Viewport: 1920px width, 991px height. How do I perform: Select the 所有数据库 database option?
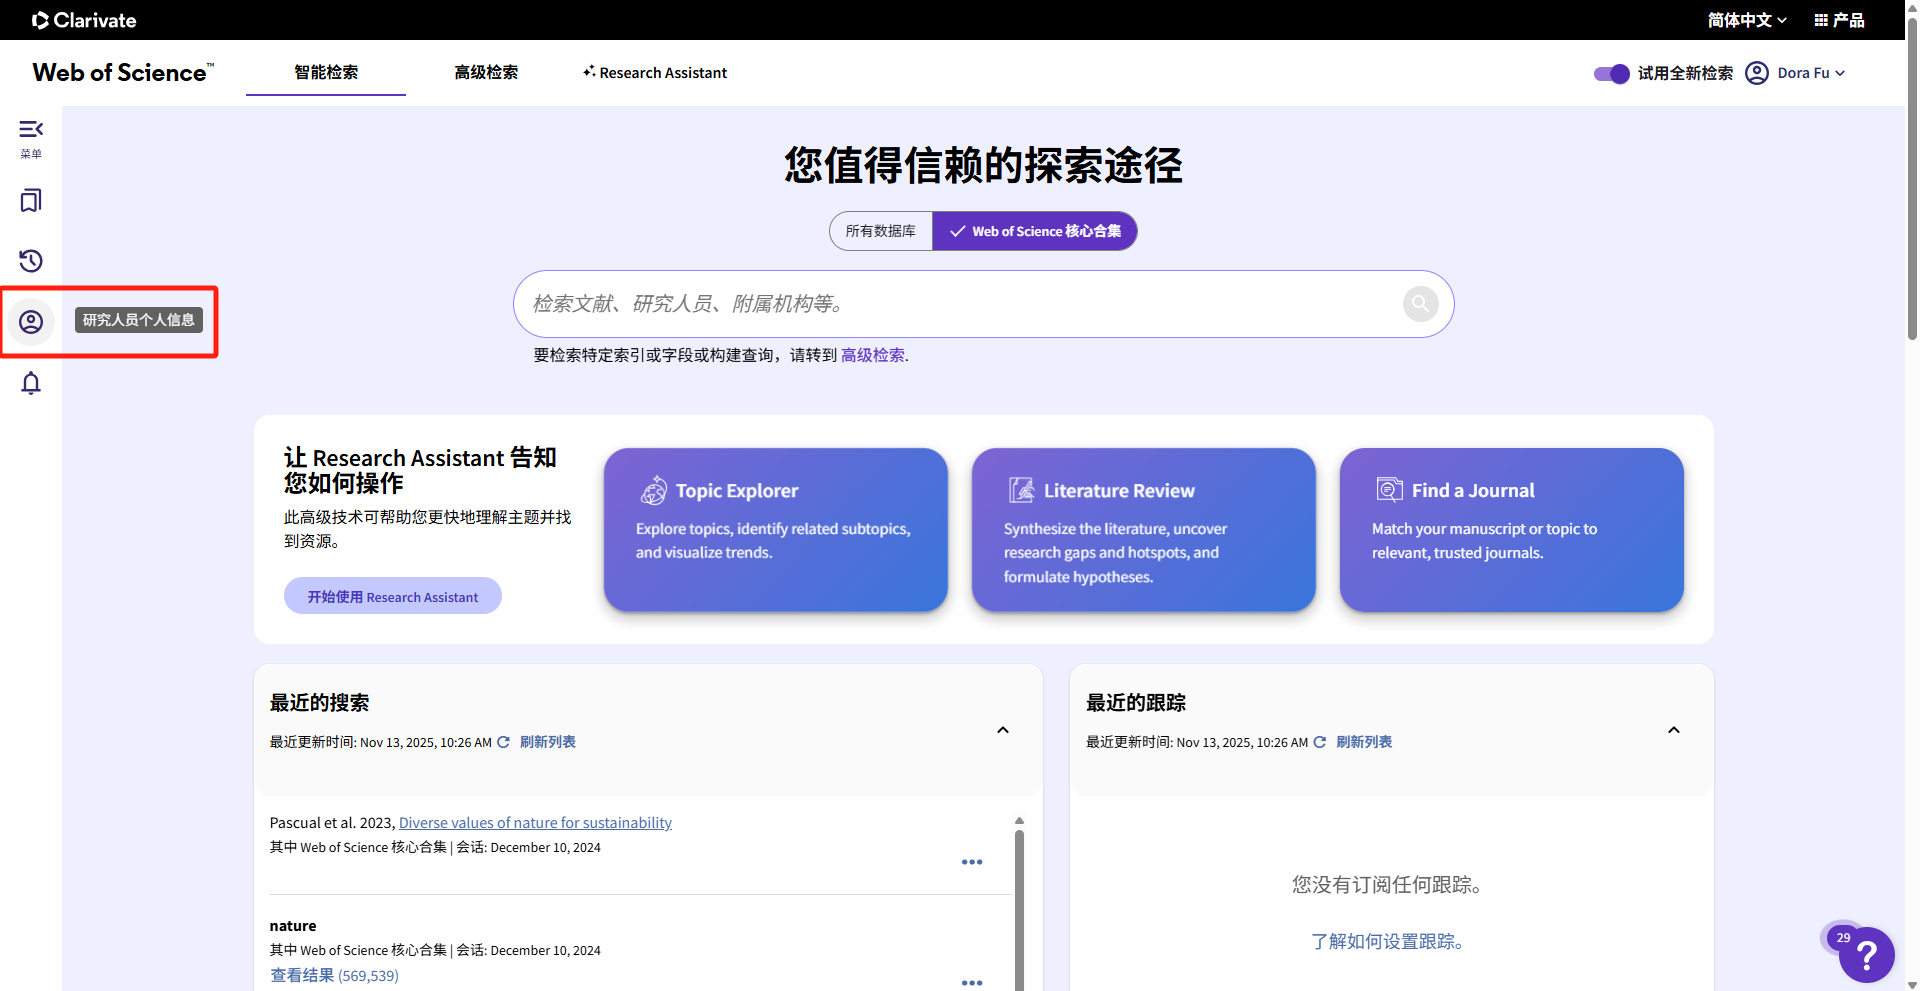click(880, 231)
